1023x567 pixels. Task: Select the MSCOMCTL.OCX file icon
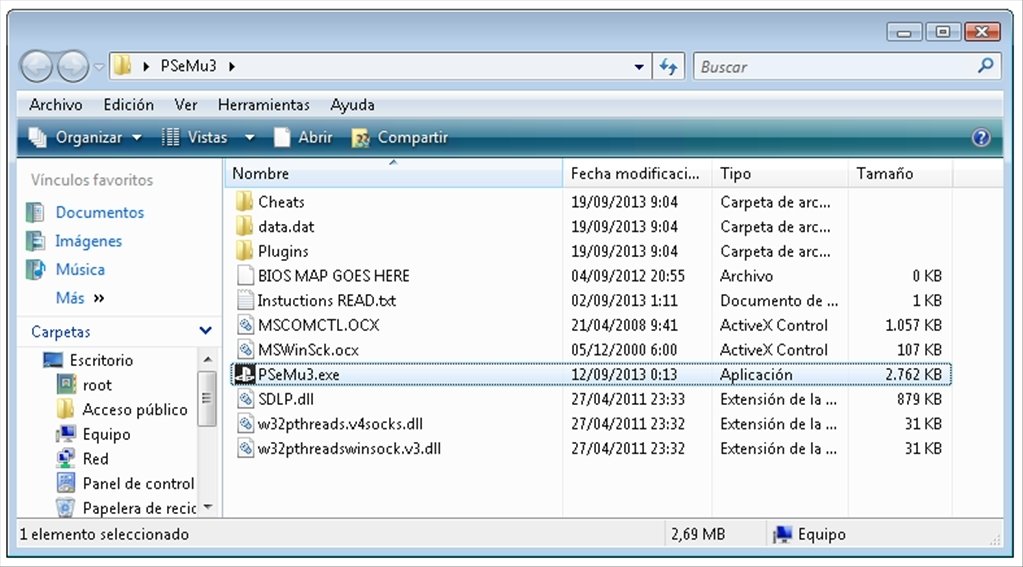245,325
